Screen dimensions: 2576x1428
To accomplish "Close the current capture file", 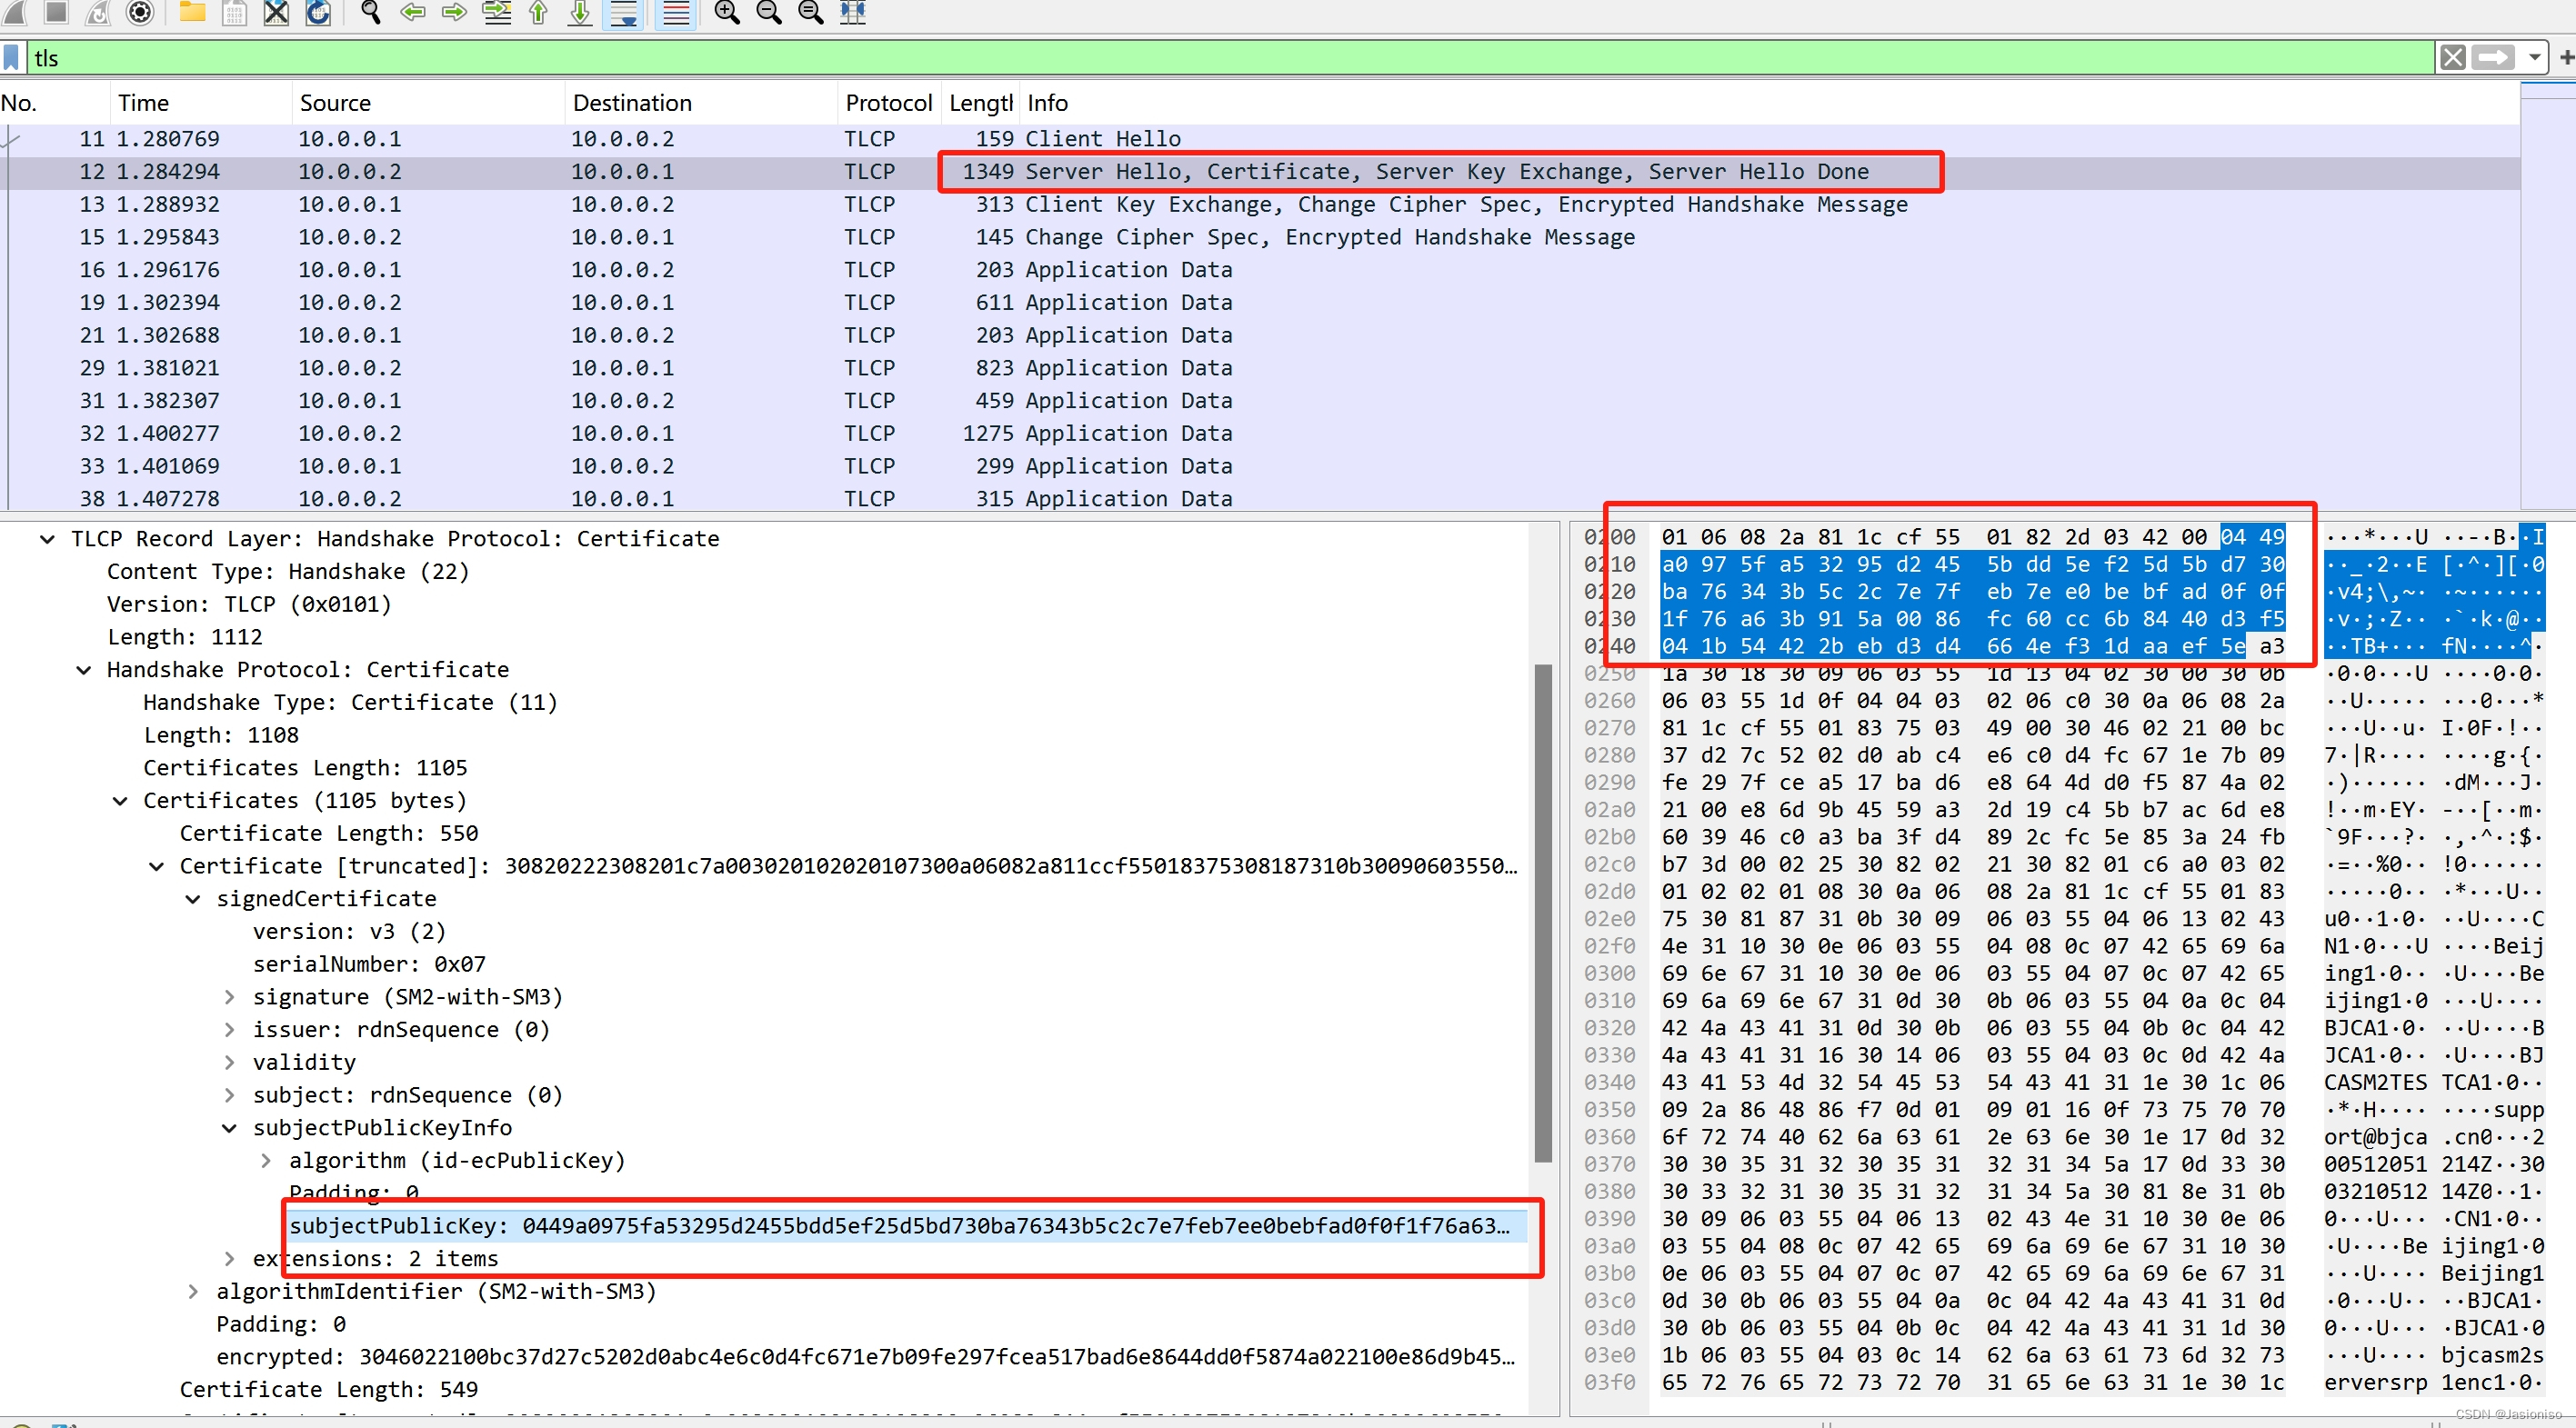I will [276, 12].
